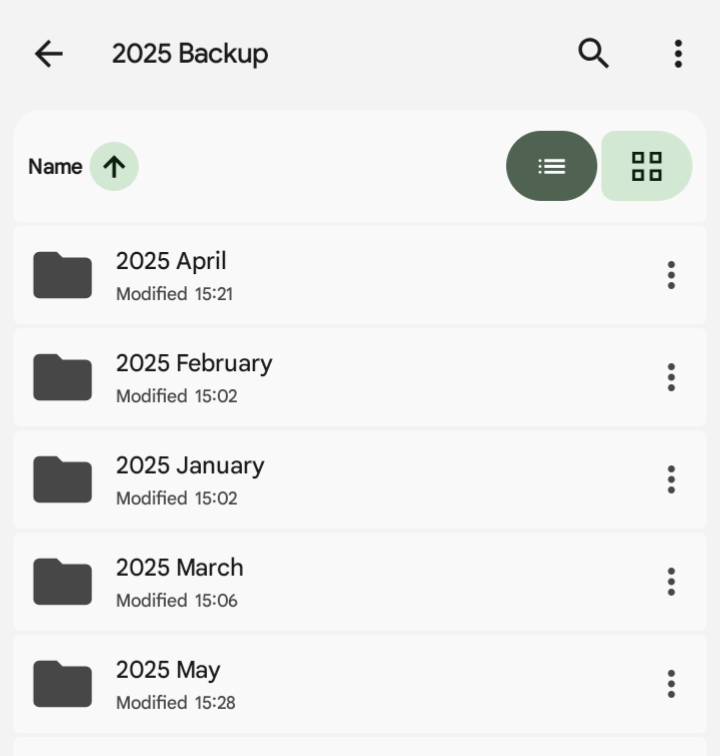Select the 2025 March folder title
Image resolution: width=720 pixels, height=756 pixels.
click(180, 568)
